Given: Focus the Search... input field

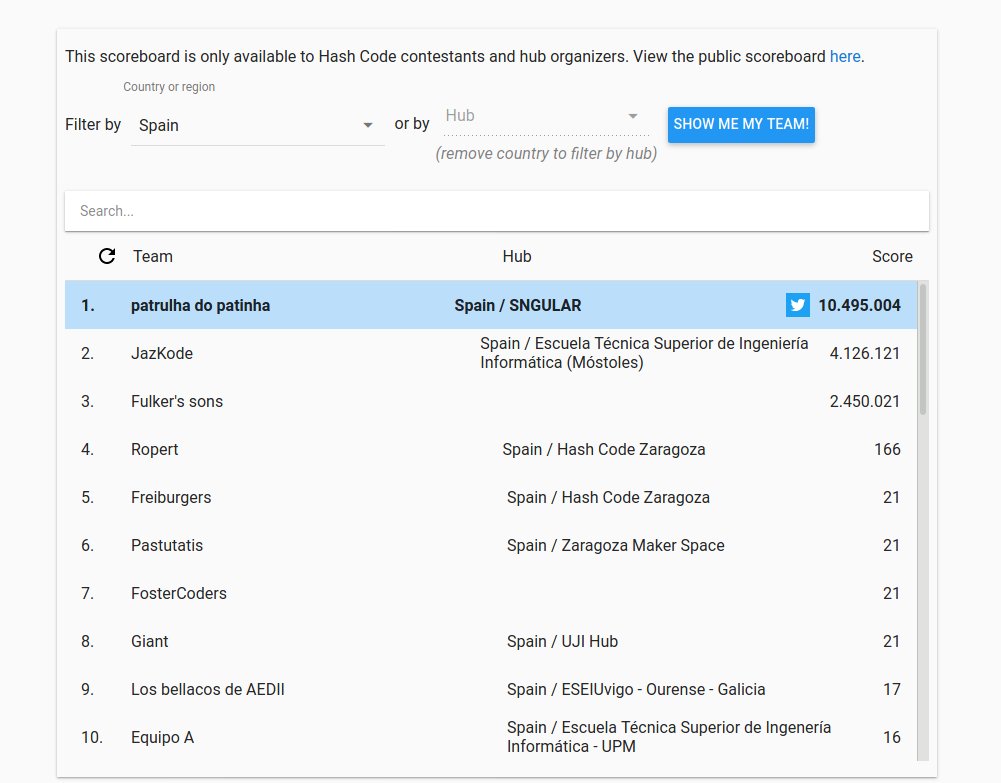Looking at the screenshot, I should pyautogui.click(x=497, y=211).
